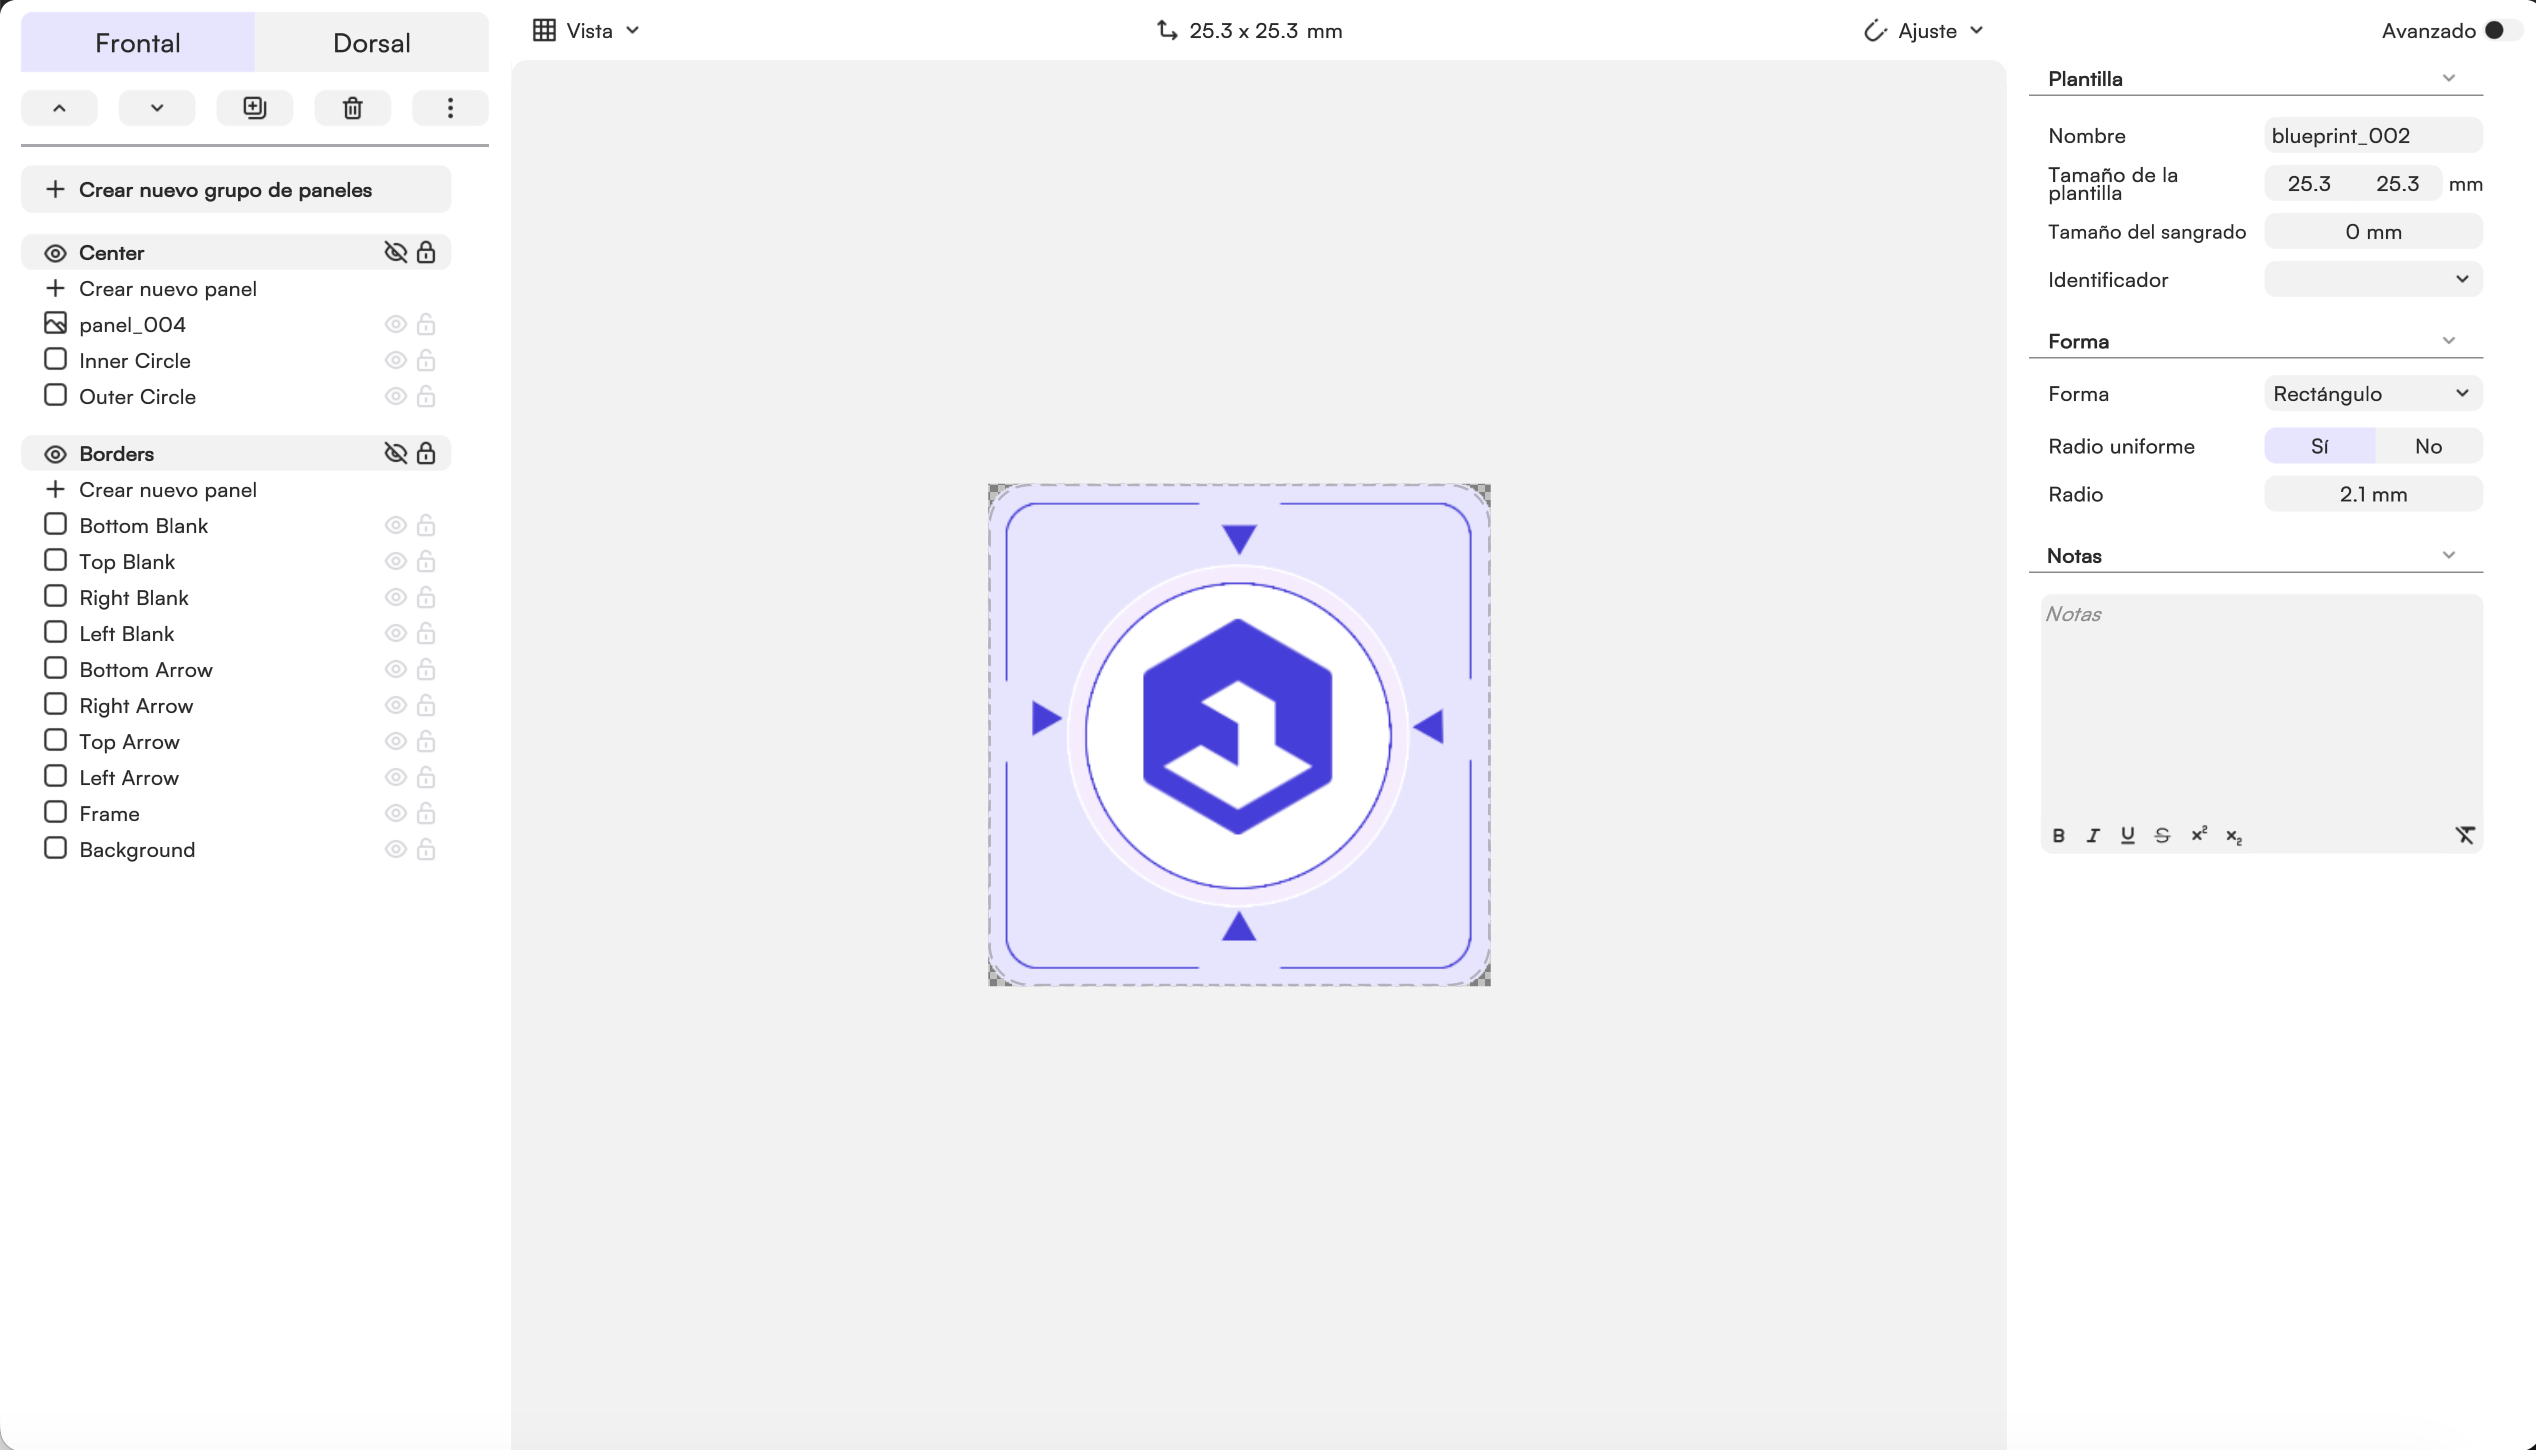This screenshot has height=1450, width=2536.
Task: Apply bold formatting in notes
Action: pyautogui.click(x=2059, y=835)
